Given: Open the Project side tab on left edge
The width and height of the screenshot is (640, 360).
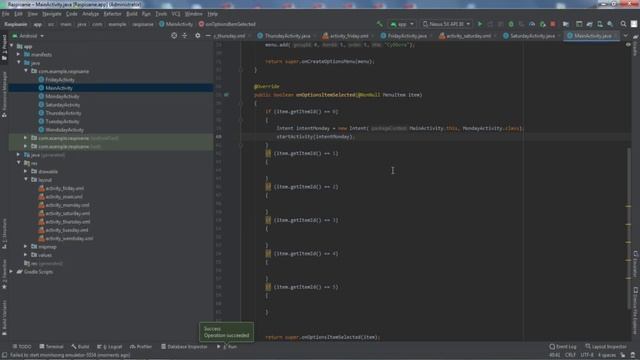Looking at the screenshot, I should pyautogui.click(x=4, y=48).
